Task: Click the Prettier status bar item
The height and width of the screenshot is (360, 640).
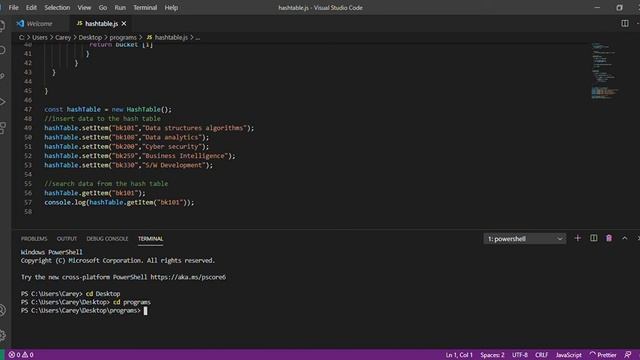Action: 603,355
